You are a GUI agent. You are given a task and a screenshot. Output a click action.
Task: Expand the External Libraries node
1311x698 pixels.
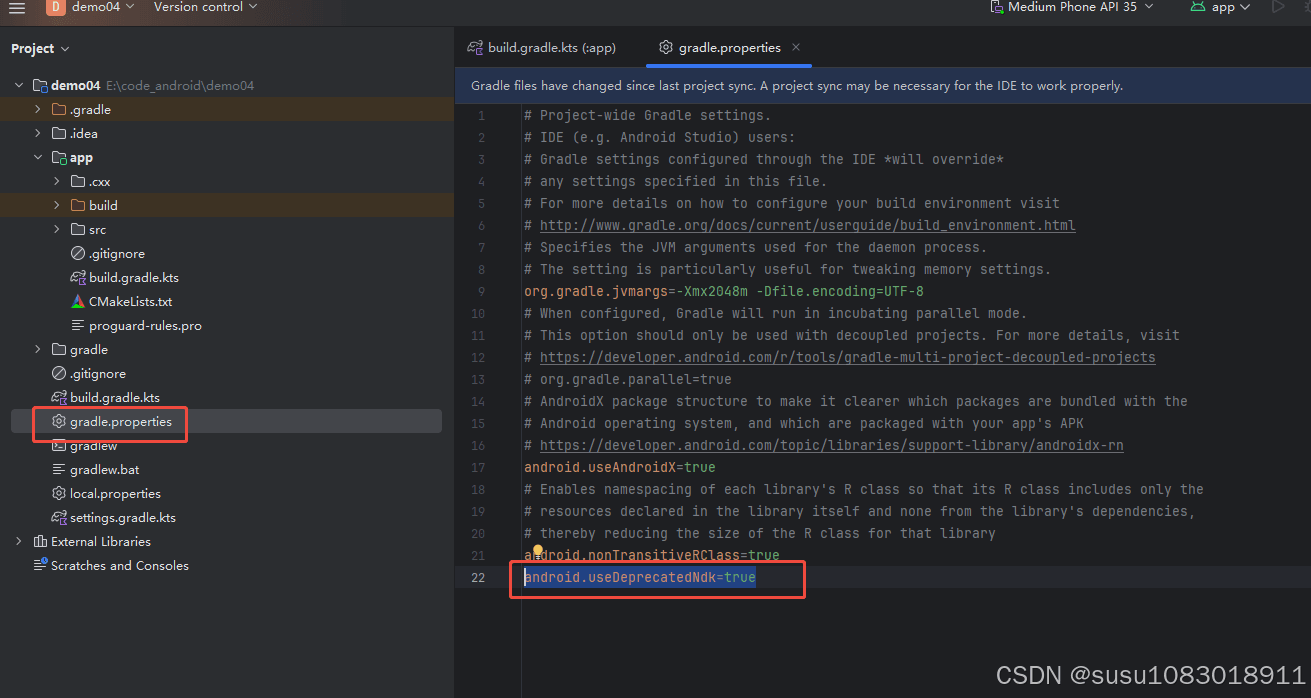click(x=19, y=541)
